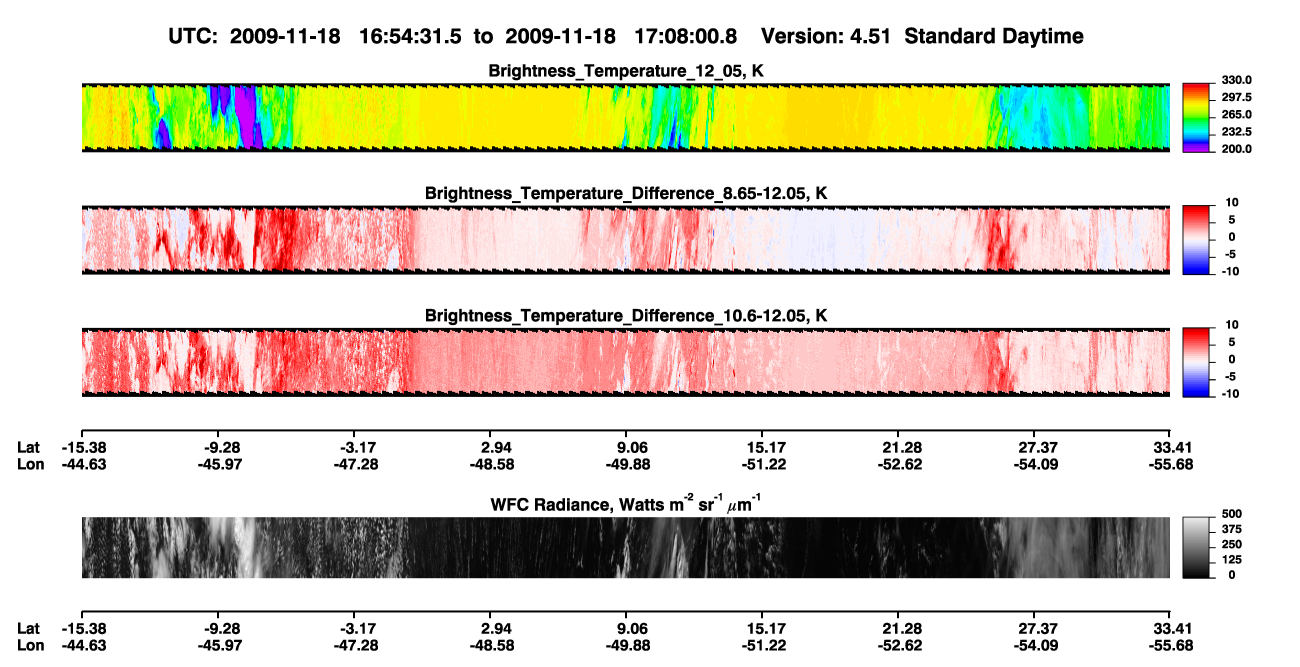Click the 'UTC:' label in the header
The width and height of the screenshot is (1300, 667).
193,36
